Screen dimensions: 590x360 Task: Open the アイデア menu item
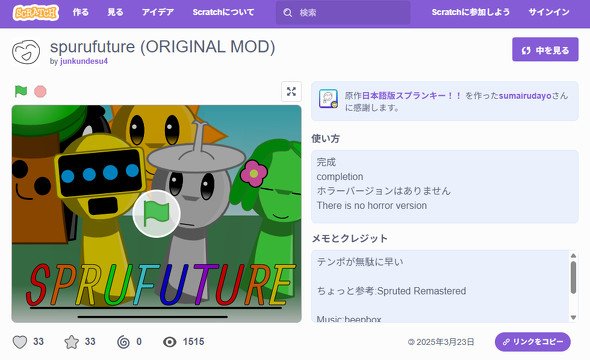pyautogui.click(x=158, y=12)
